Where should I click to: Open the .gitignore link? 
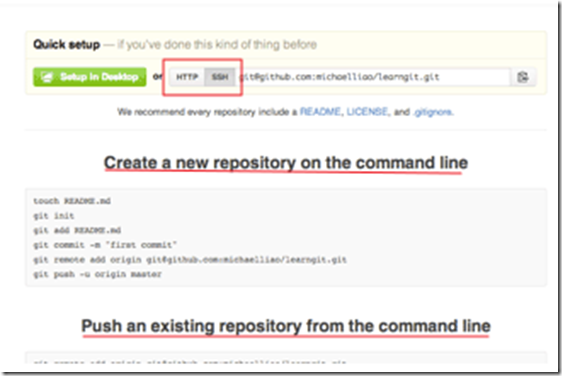433,112
